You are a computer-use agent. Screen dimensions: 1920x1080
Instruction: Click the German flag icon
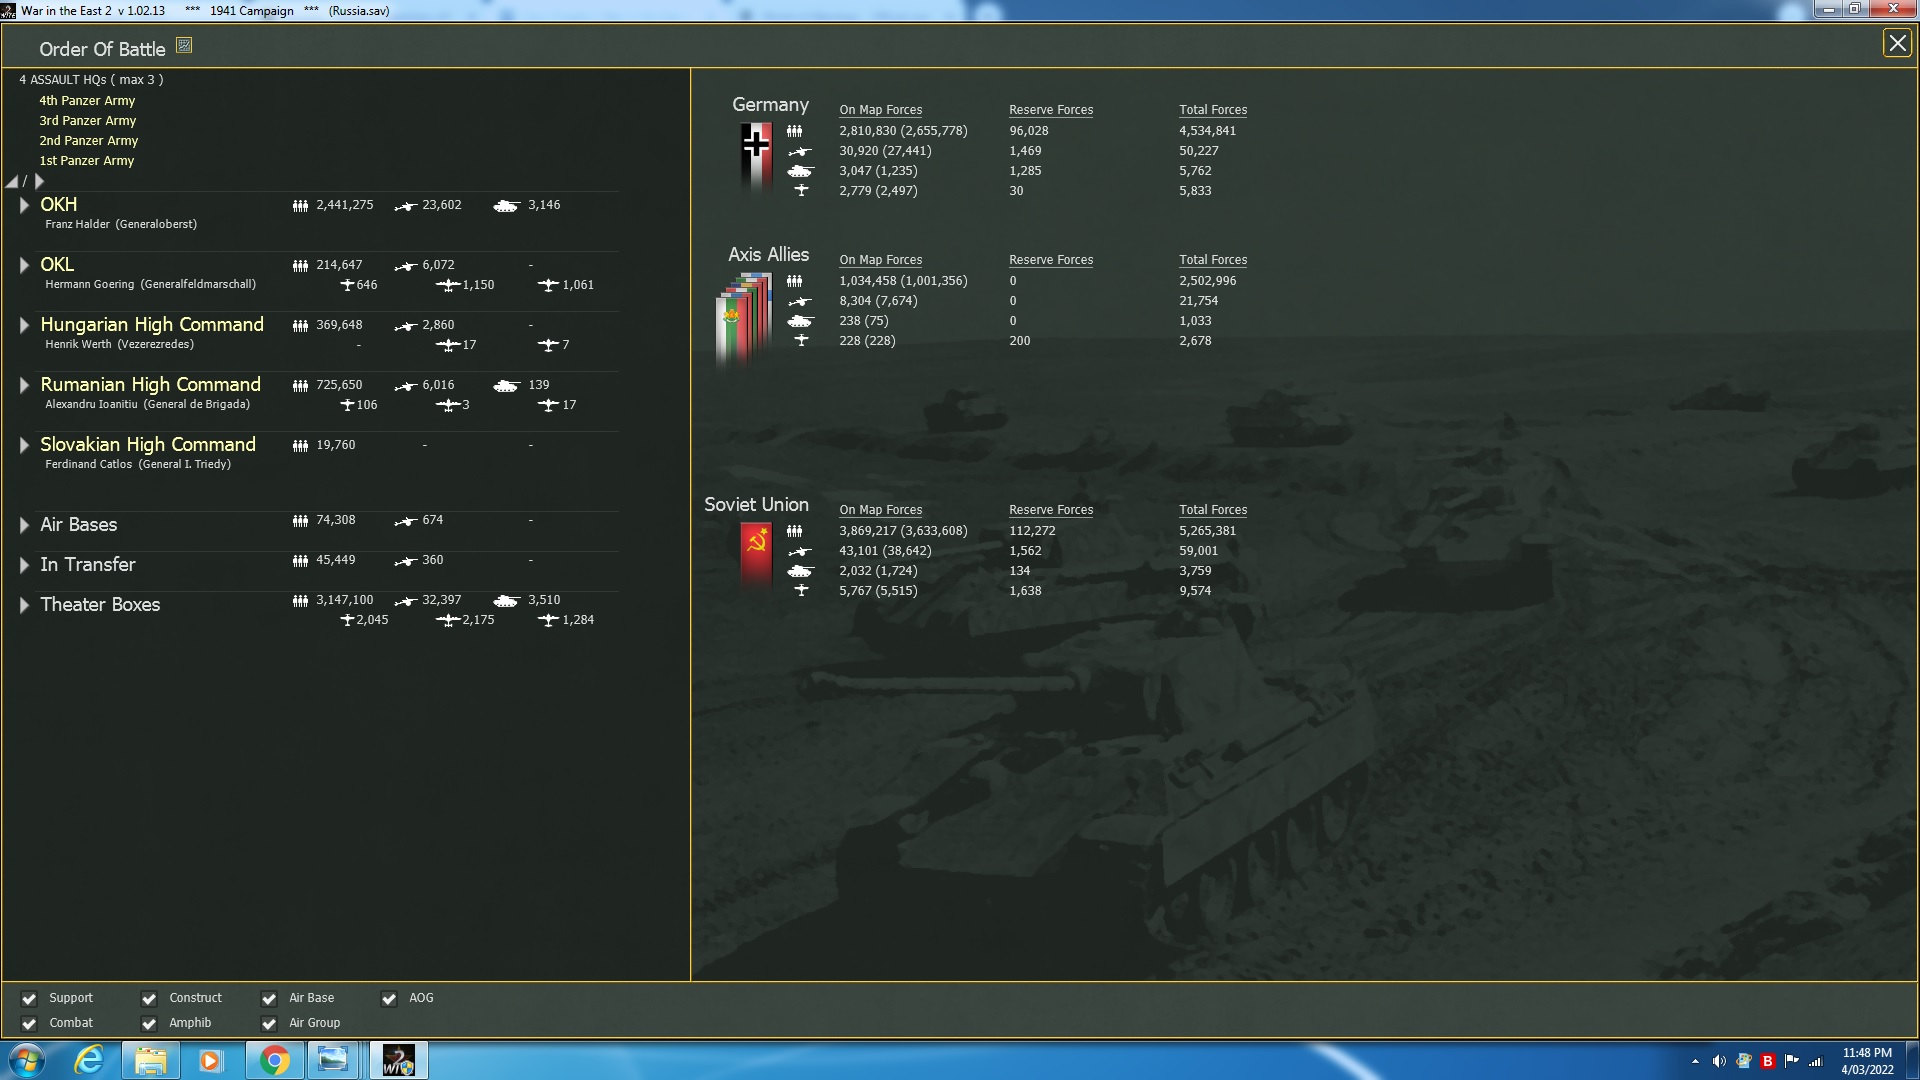[x=756, y=156]
